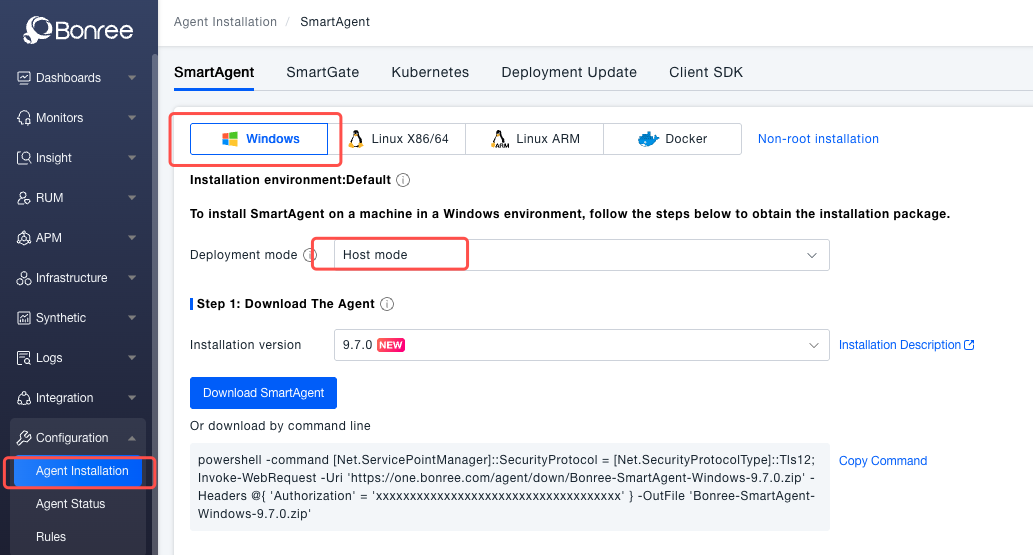
Task: Click the Copy Command link
Action: click(882, 461)
